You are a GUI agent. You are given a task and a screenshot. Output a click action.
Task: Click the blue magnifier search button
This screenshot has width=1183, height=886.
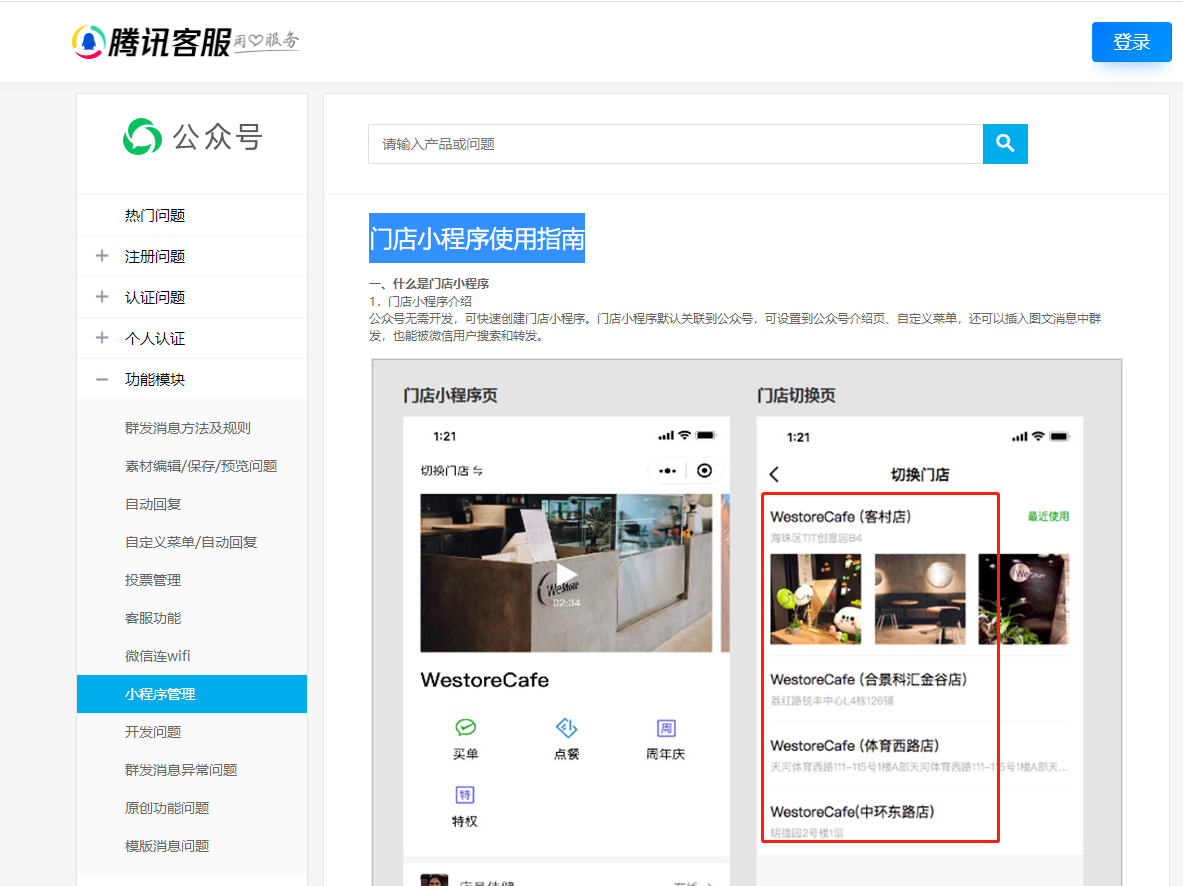click(x=1005, y=143)
